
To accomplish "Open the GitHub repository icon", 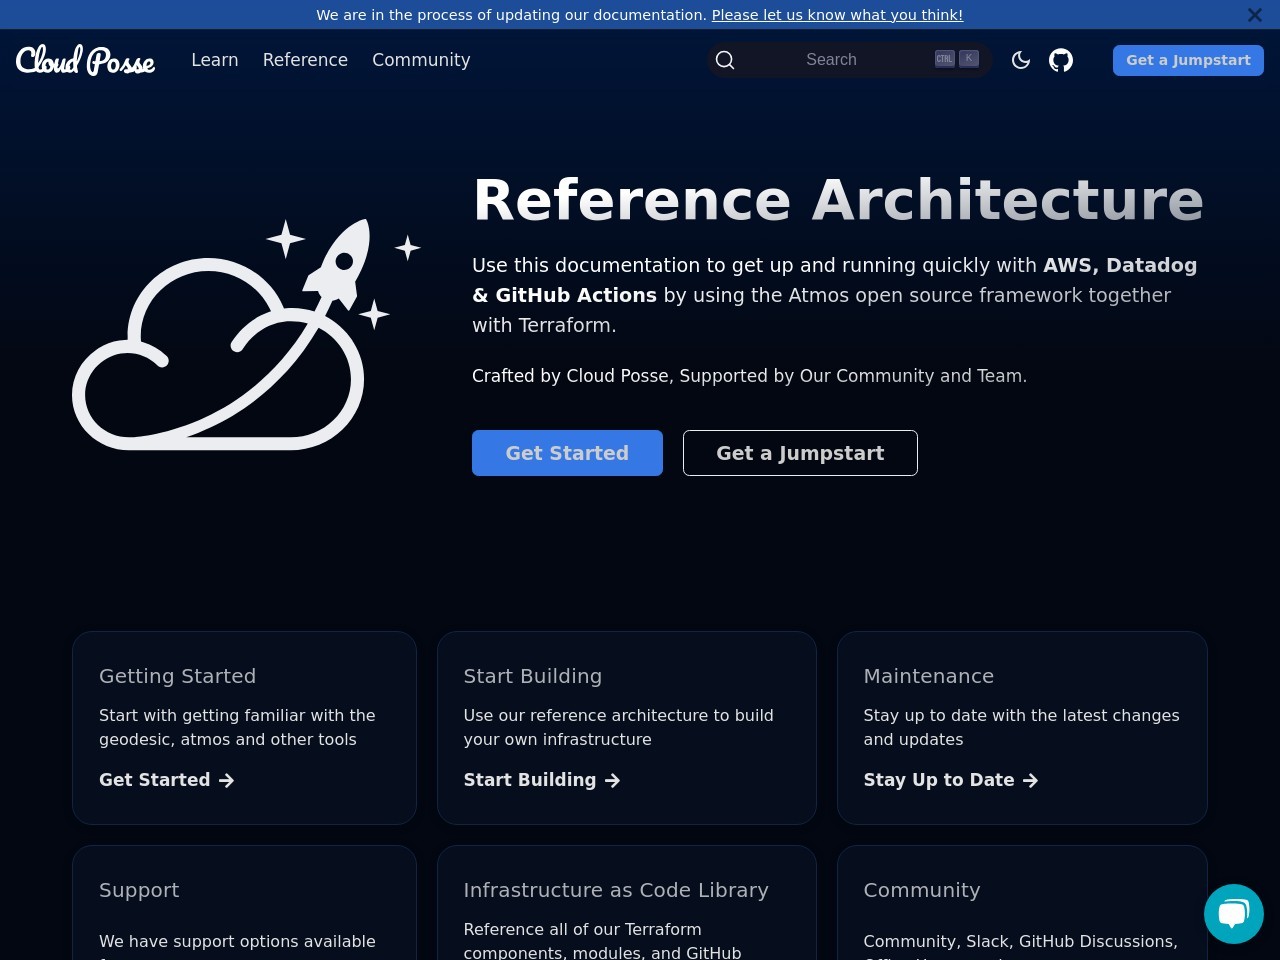I will click(1061, 60).
